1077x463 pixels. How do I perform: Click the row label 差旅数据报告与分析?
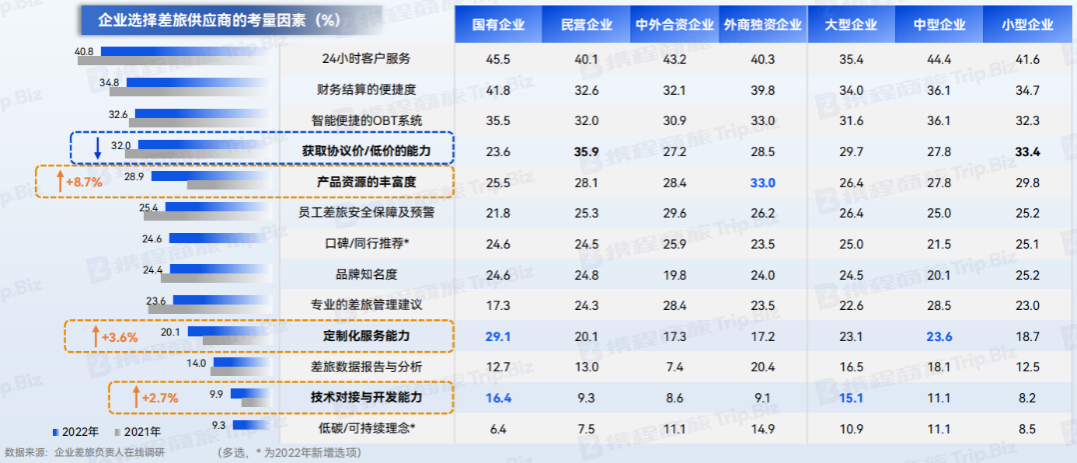366,367
